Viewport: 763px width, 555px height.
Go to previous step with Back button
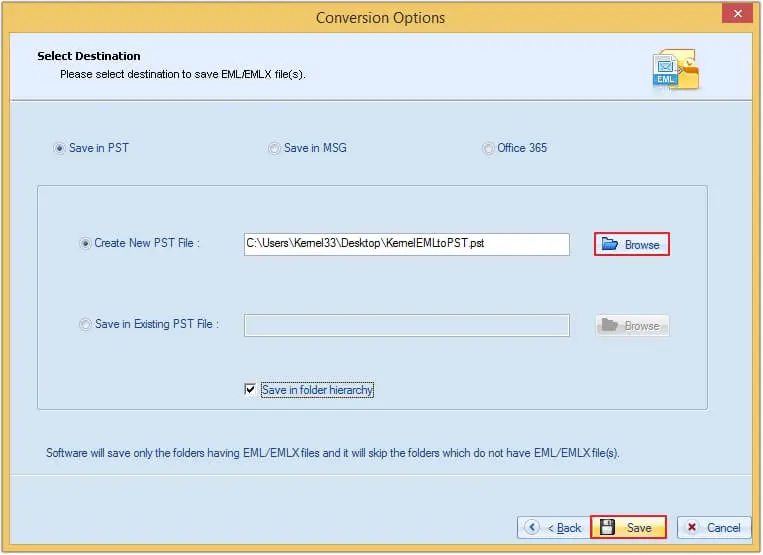(x=554, y=528)
